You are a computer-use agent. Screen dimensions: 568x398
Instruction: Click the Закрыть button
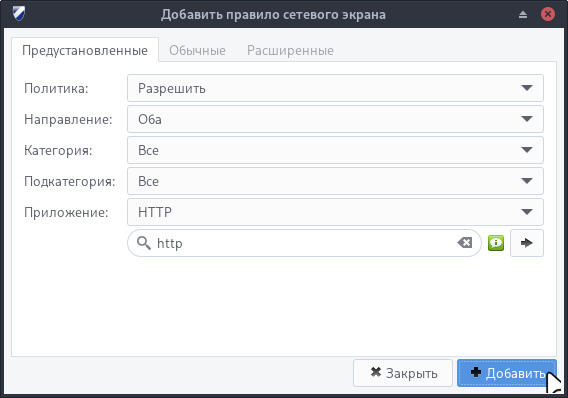pos(403,373)
